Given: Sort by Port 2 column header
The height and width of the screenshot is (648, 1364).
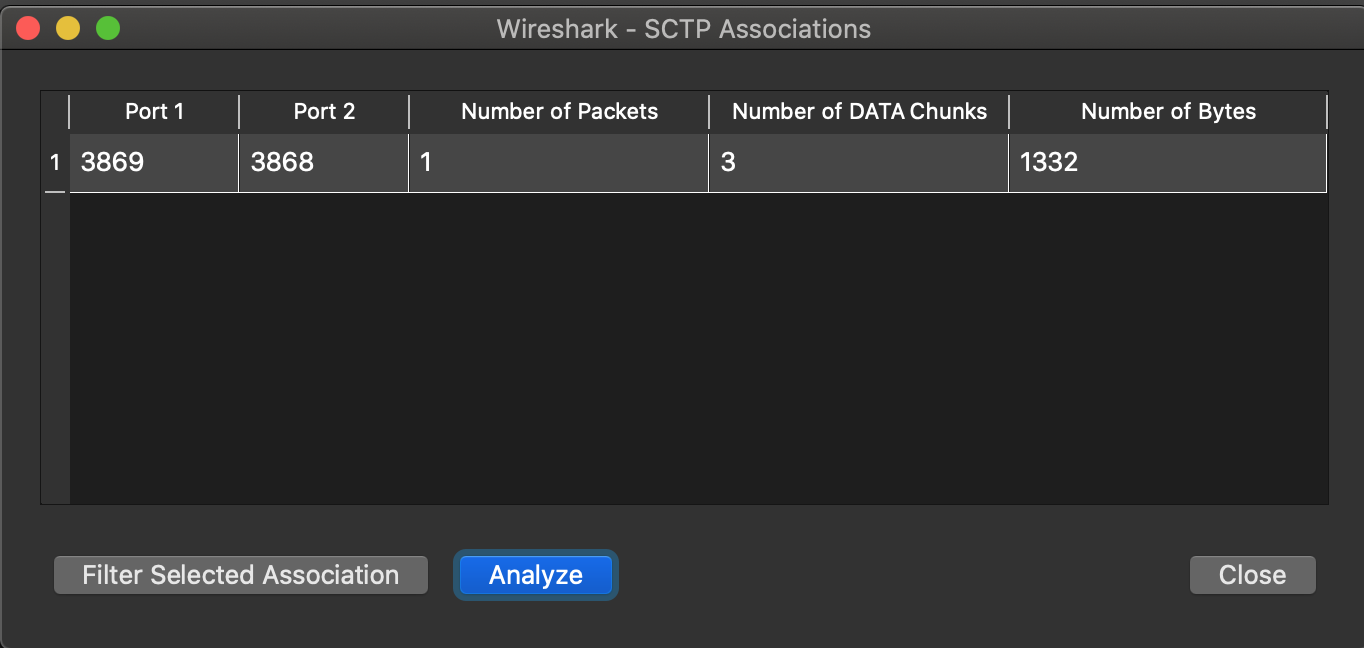Looking at the screenshot, I should (324, 112).
